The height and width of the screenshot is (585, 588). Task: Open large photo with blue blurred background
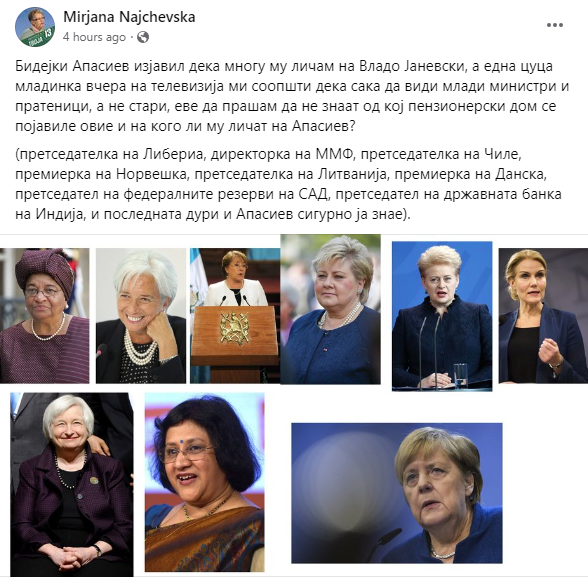(x=397, y=493)
